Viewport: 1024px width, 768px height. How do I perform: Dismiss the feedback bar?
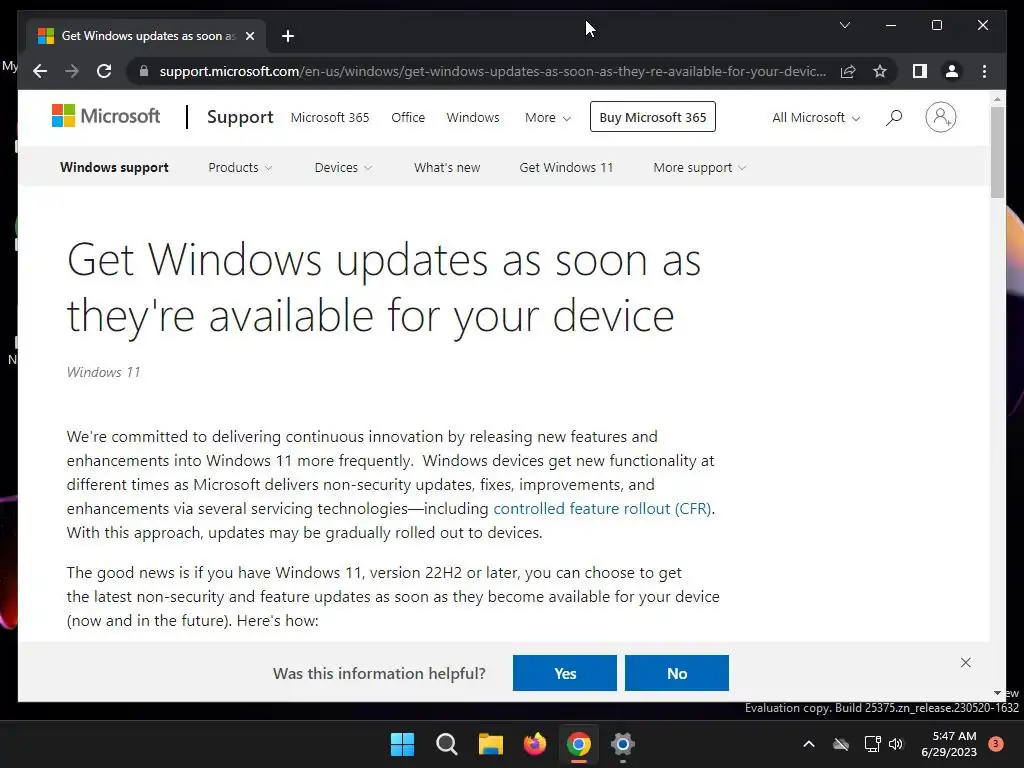966,662
